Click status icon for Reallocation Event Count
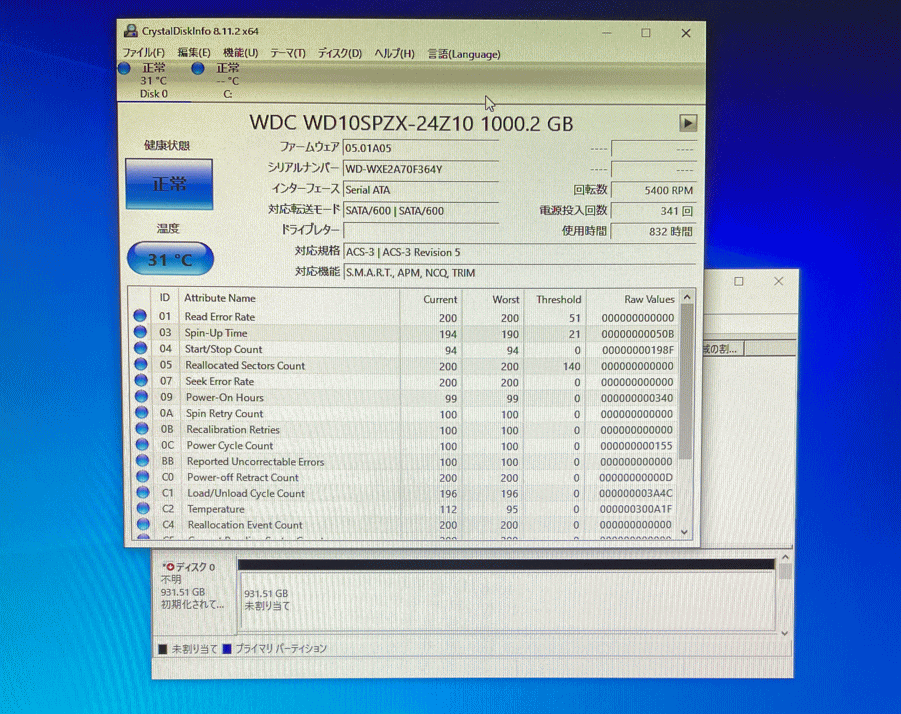 pyautogui.click(x=144, y=524)
